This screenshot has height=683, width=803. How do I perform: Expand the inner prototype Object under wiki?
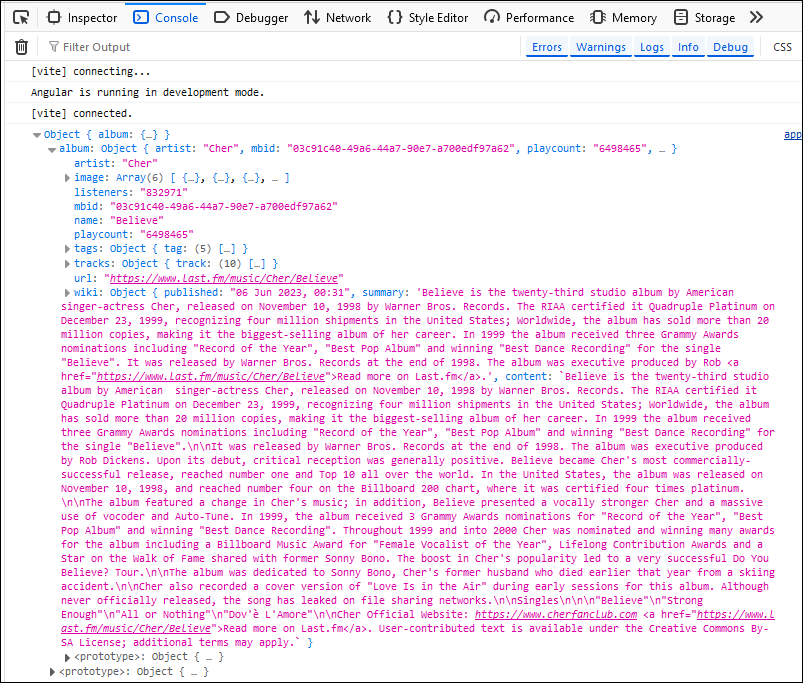click(x=67, y=657)
